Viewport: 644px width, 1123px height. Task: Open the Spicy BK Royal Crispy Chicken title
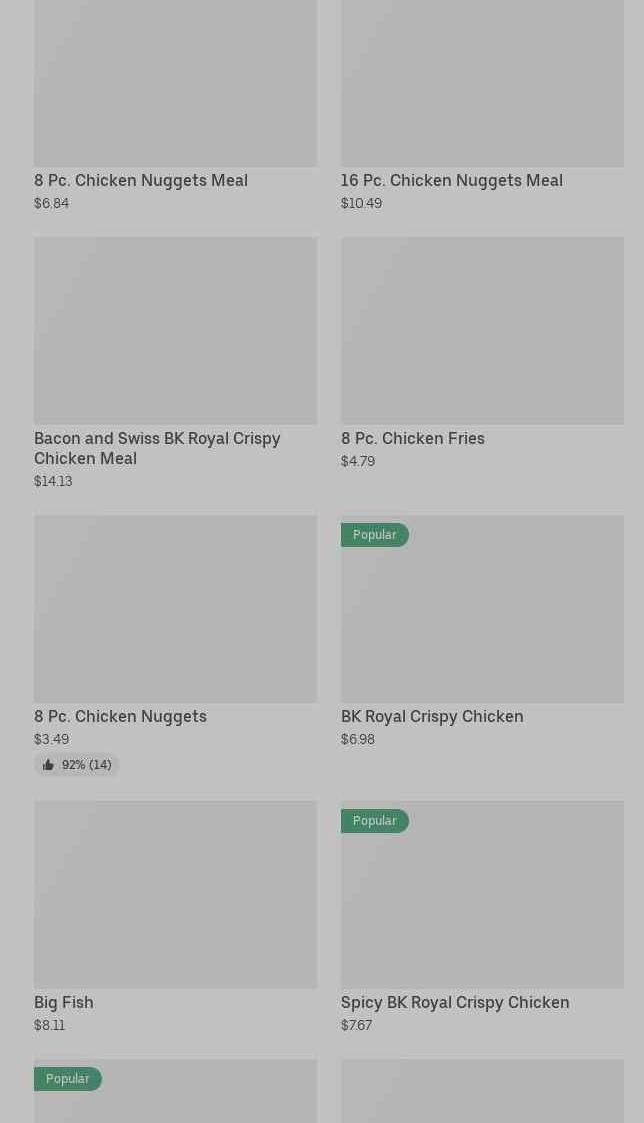click(x=455, y=1002)
